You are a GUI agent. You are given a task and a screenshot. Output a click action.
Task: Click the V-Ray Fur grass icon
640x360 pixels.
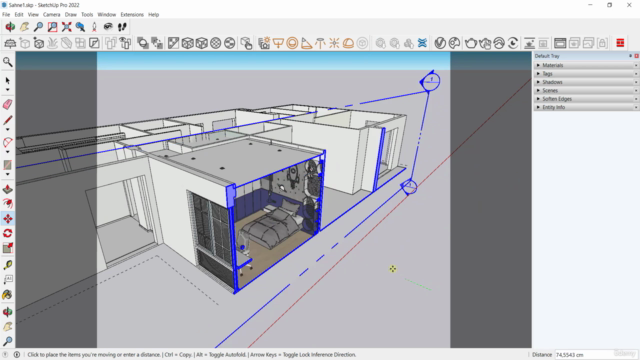[53, 43]
